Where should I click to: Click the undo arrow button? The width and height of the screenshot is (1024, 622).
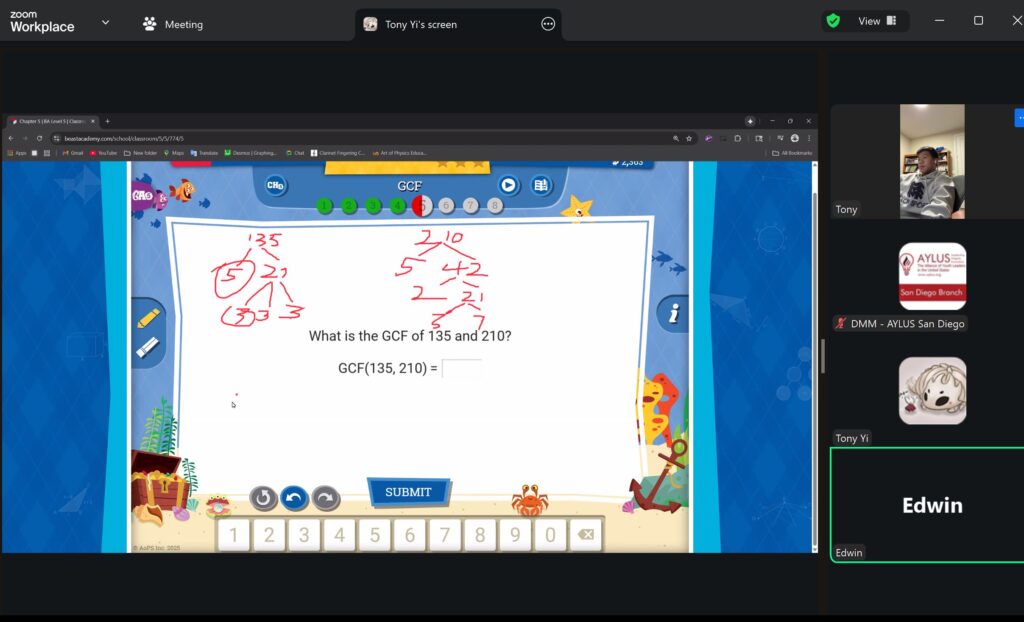tap(294, 497)
